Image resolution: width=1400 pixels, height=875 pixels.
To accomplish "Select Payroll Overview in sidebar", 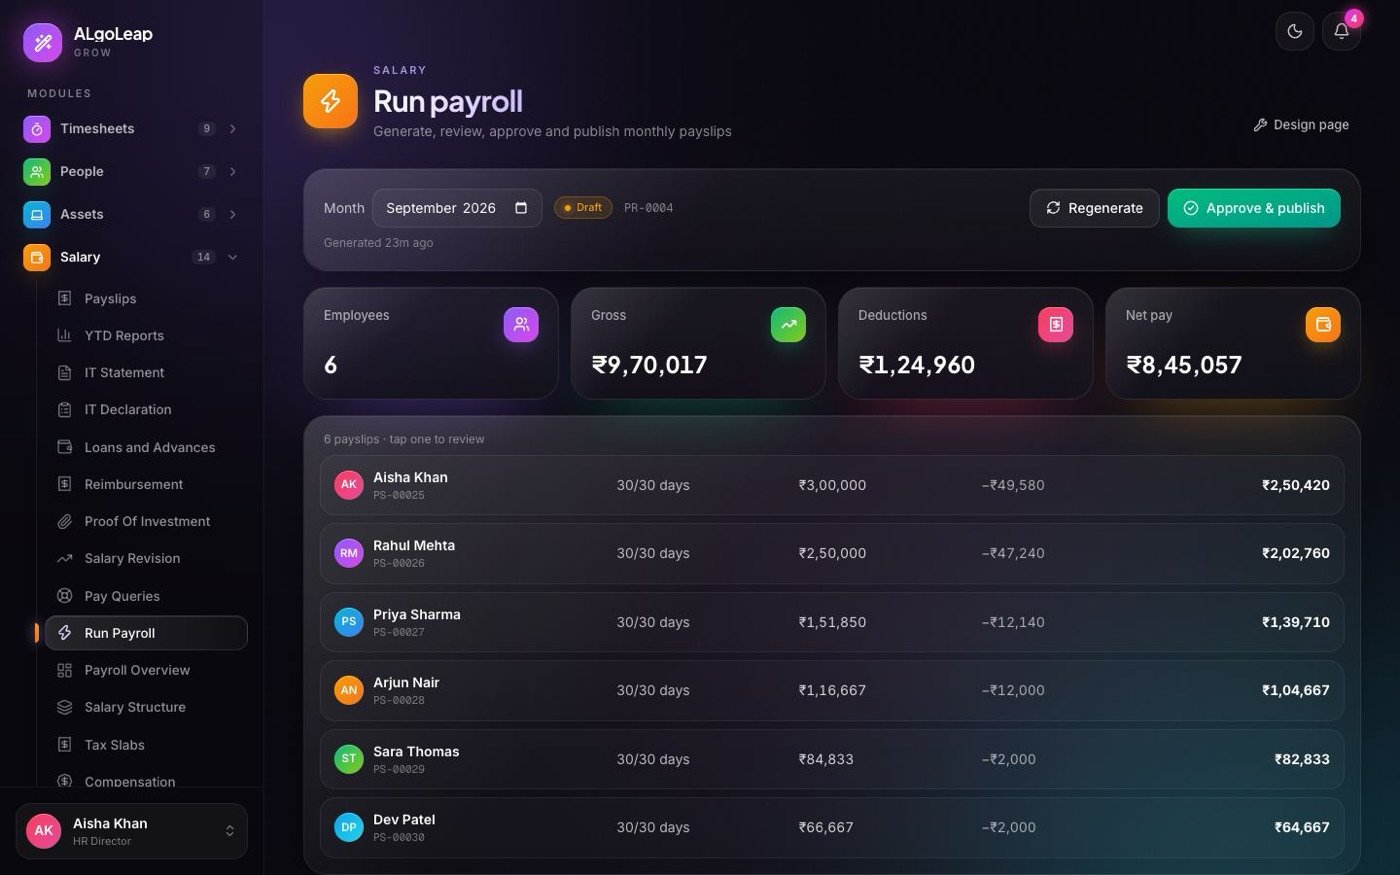I will (x=146, y=671).
